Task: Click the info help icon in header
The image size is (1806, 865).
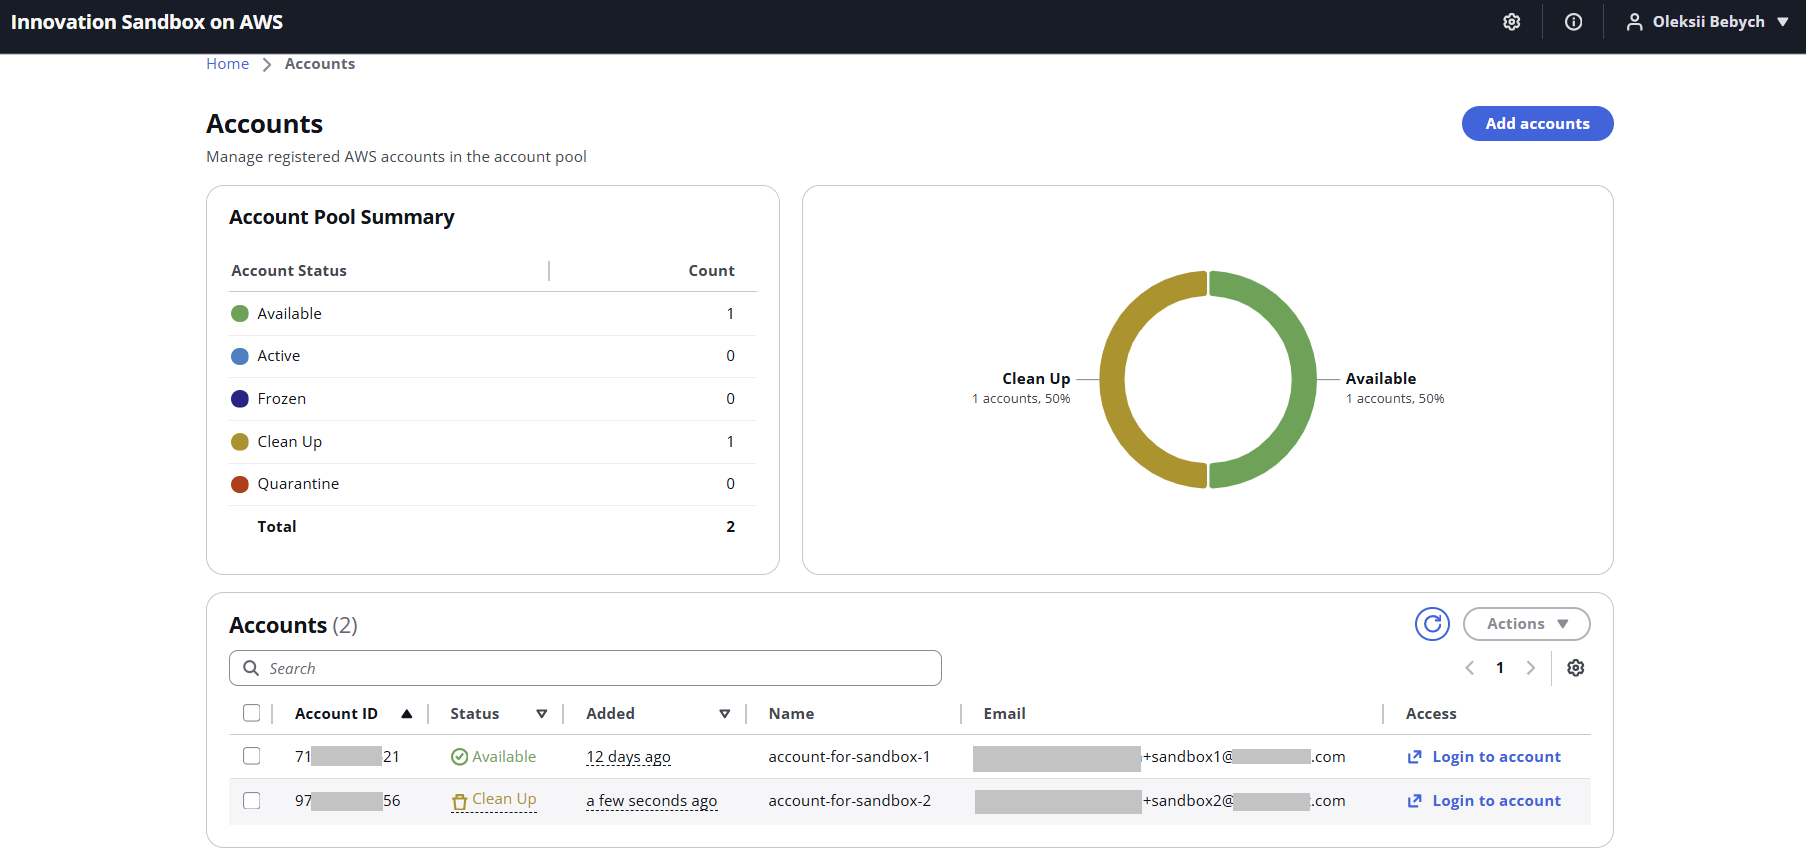Action: (x=1573, y=22)
